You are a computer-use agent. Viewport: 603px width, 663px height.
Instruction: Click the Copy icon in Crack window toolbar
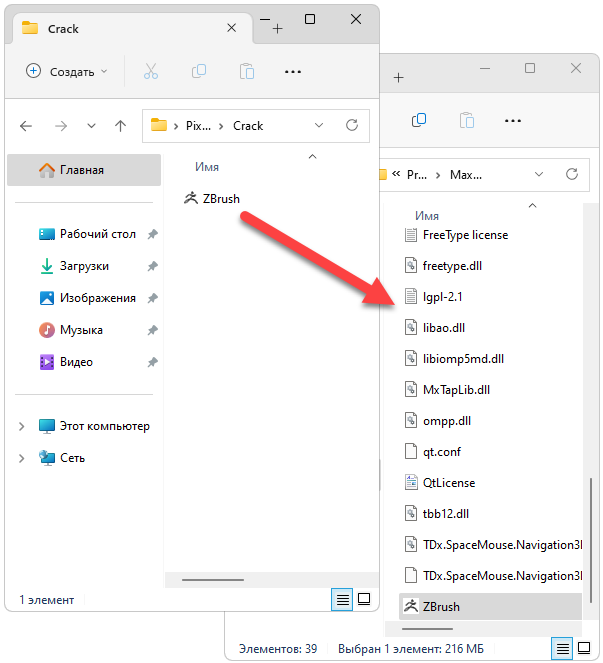tap(199, 71)
